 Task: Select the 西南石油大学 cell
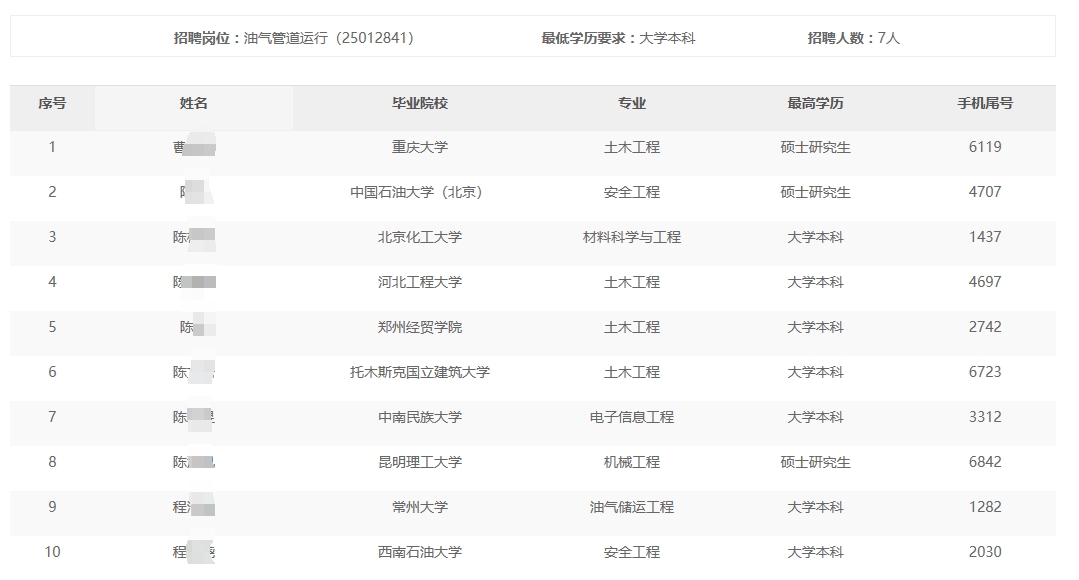pos(420,552)
